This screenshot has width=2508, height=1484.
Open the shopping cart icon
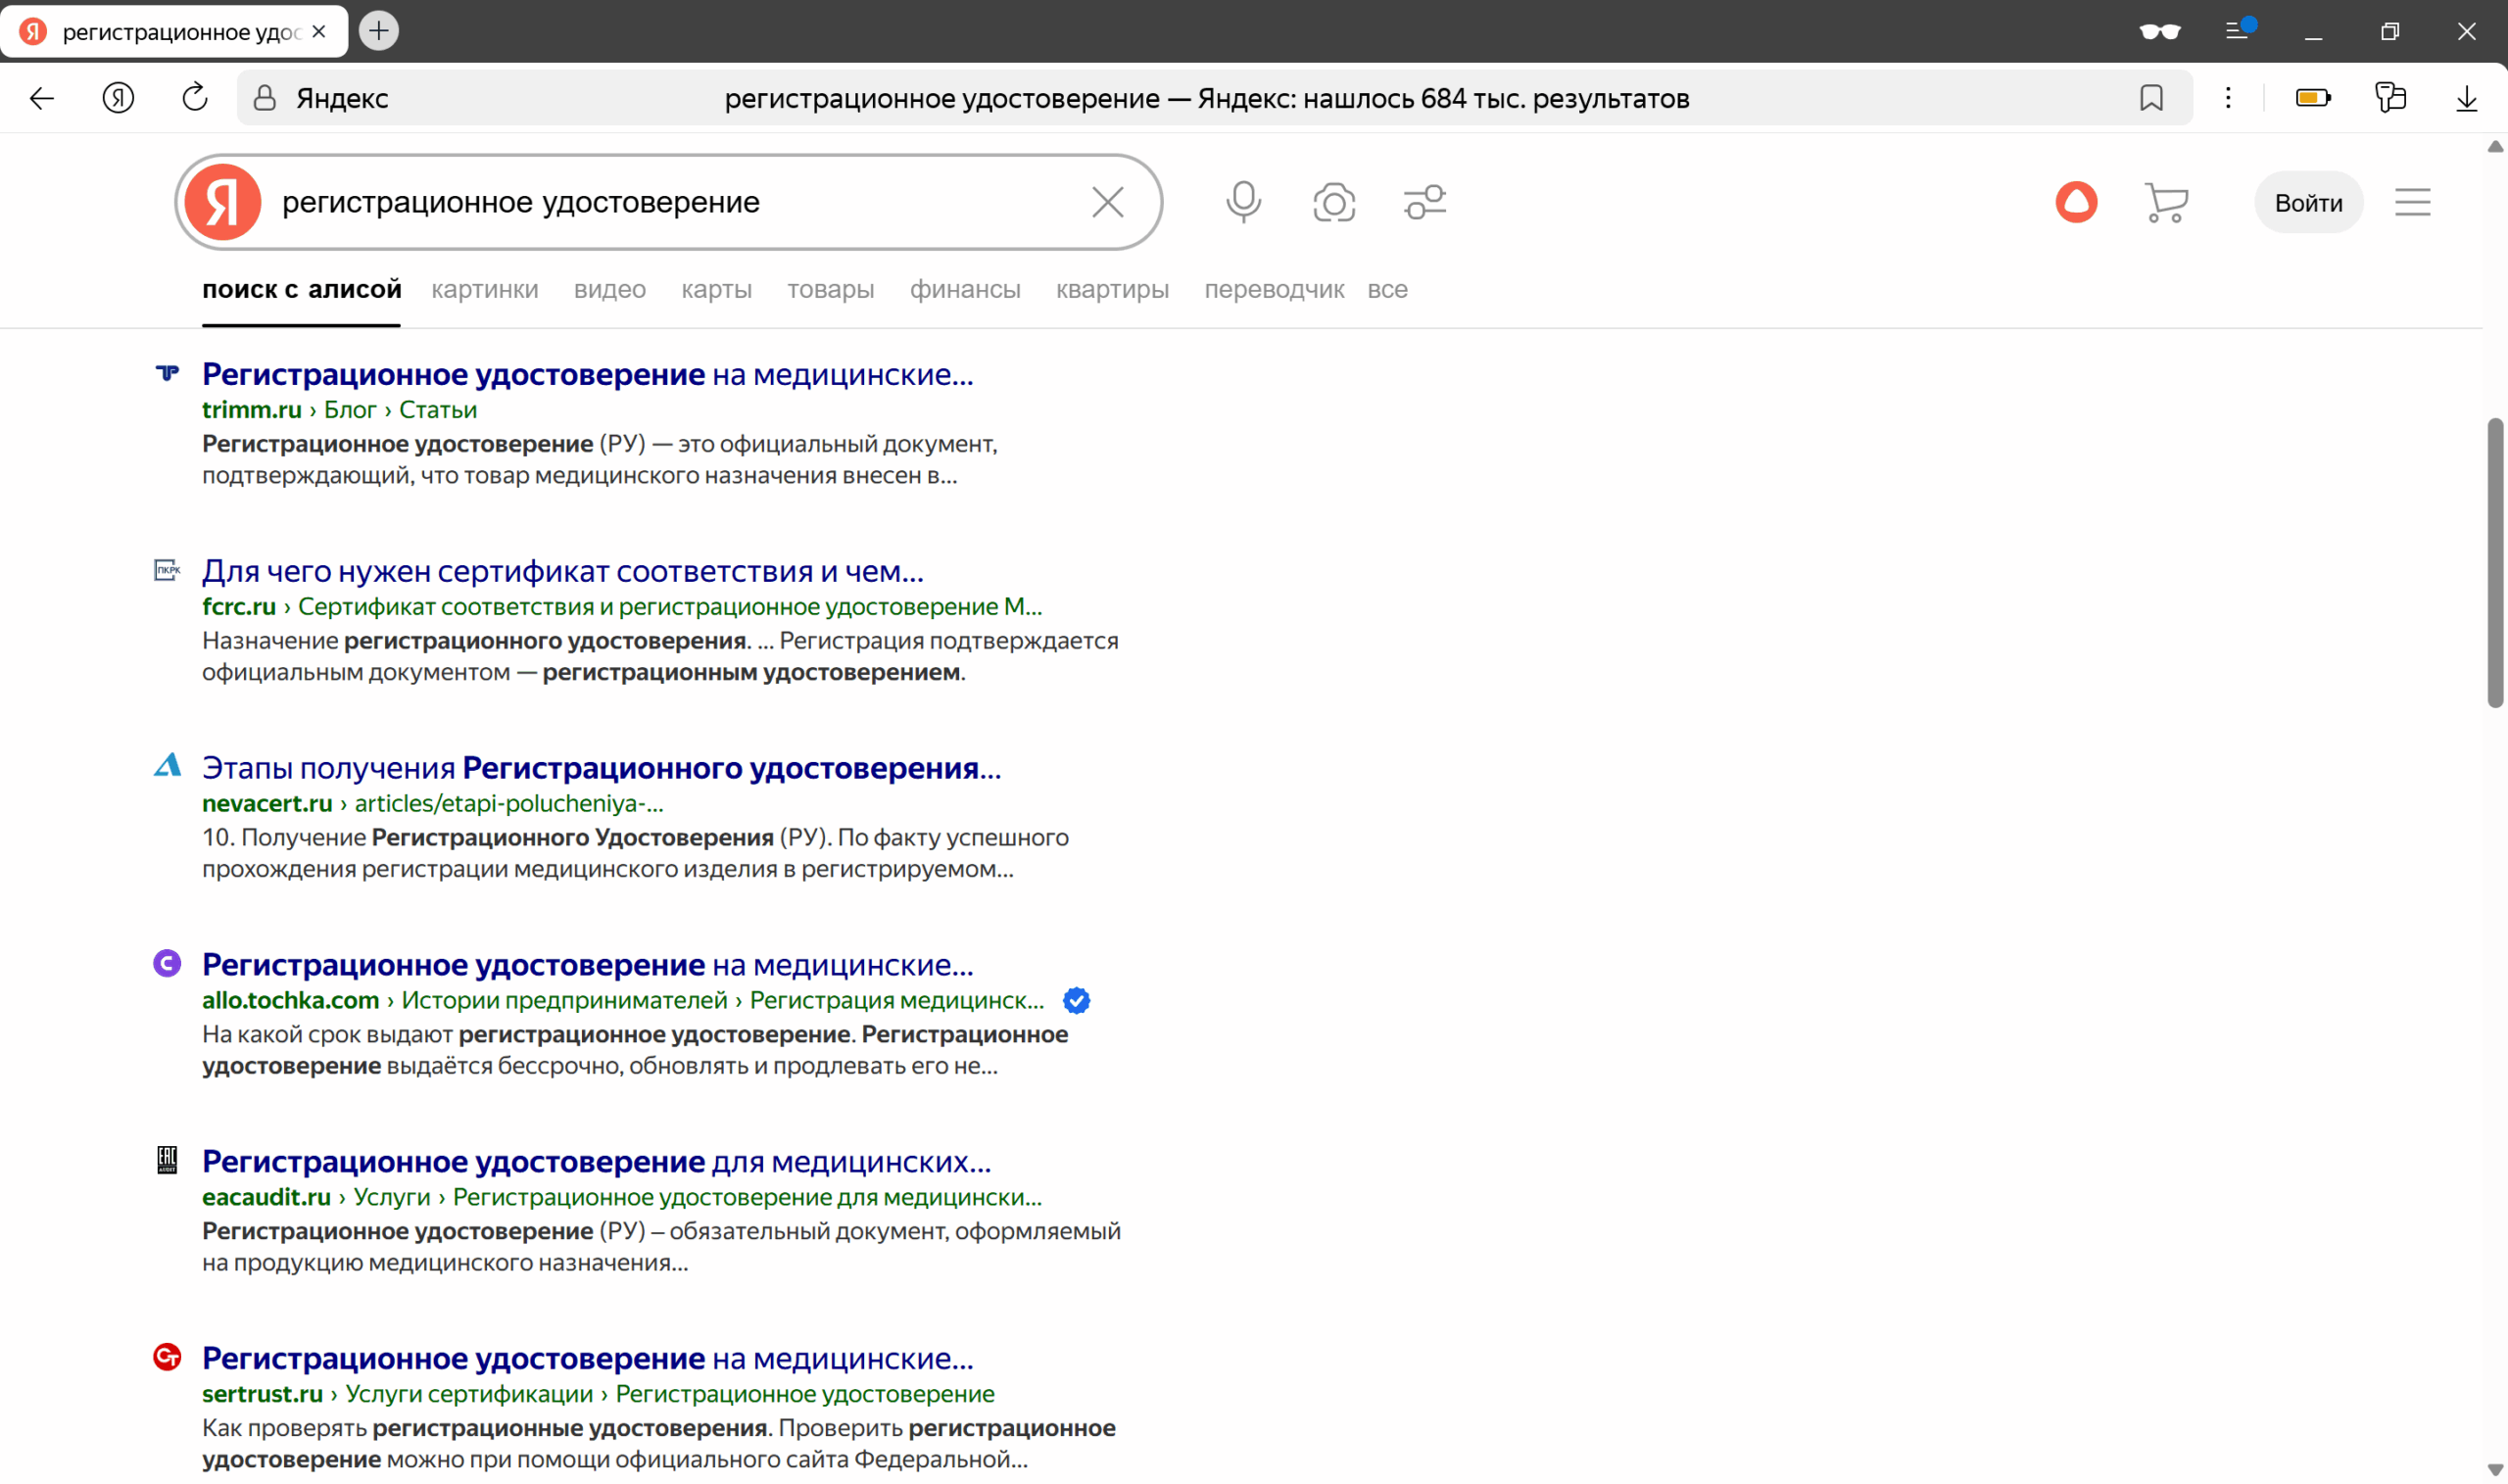[2166, 203]
